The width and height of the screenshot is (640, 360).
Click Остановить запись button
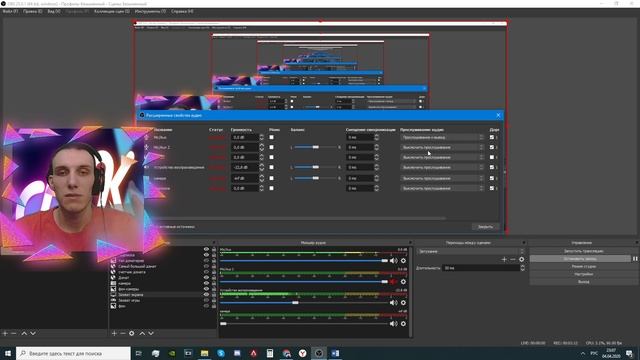tap(580, 259)
